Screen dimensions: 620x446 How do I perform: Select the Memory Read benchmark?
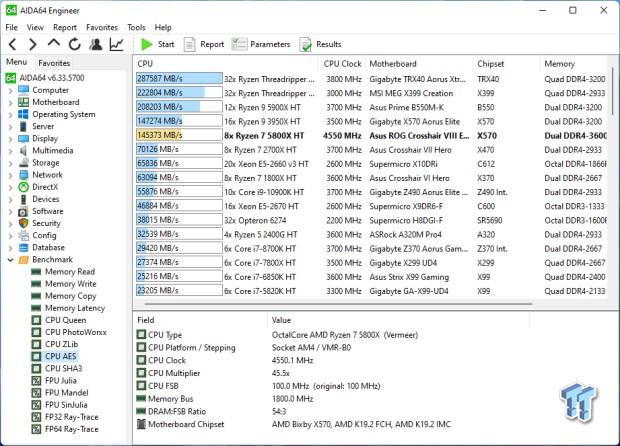70,272
